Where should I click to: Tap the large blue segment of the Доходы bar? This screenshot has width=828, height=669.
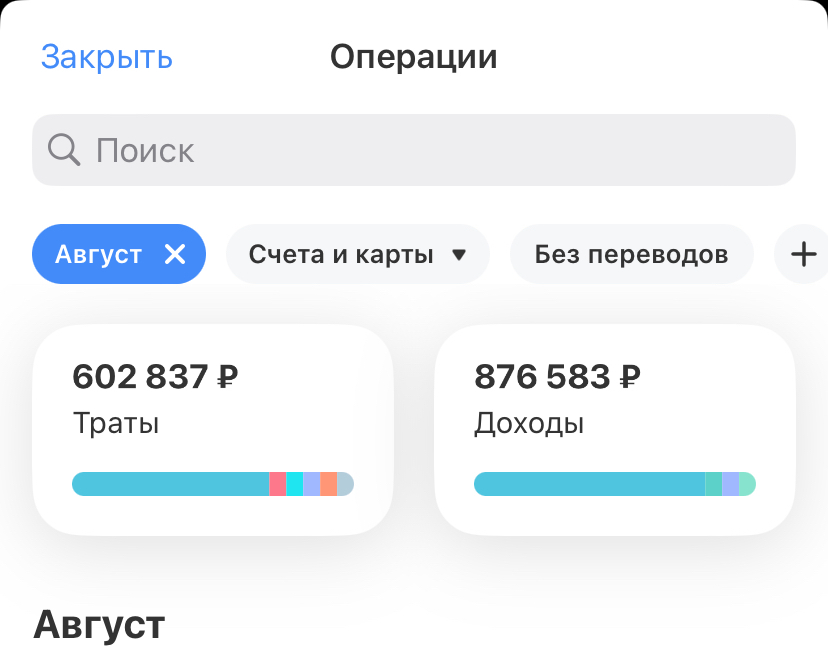pos(588,484)
